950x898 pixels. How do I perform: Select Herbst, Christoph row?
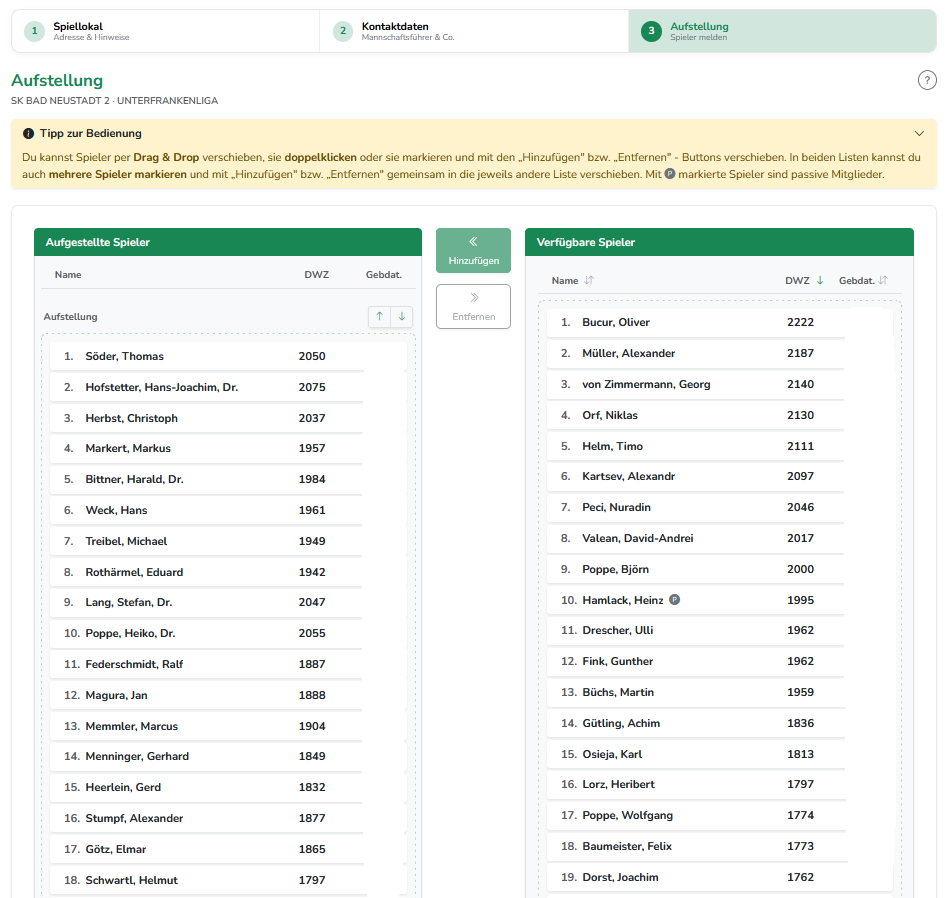click(228, 418)
